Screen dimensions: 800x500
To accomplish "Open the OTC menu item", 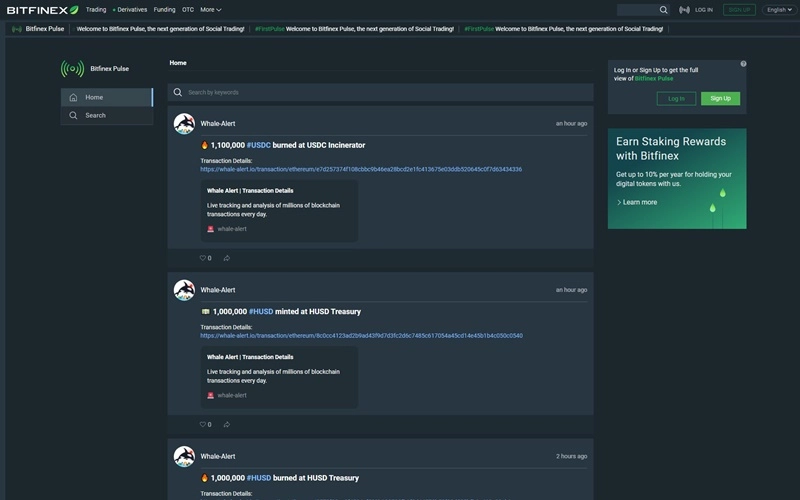I will tap(188, 10).
